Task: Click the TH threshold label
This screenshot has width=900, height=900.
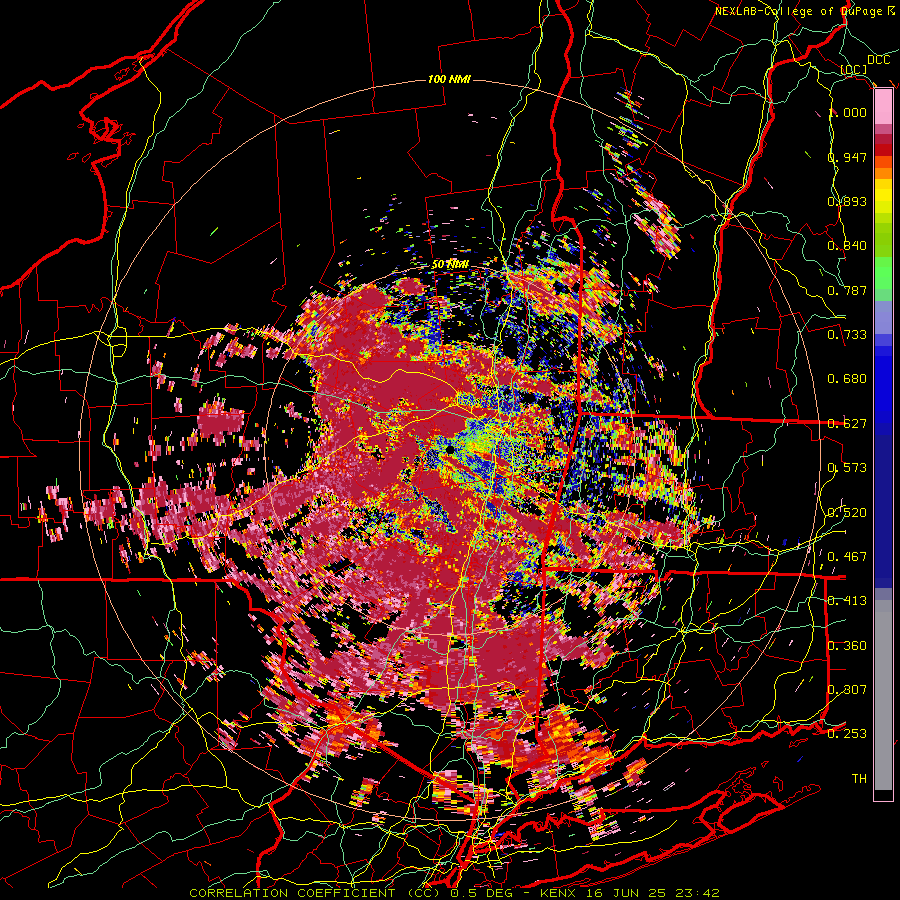Action: coord(859,779)
